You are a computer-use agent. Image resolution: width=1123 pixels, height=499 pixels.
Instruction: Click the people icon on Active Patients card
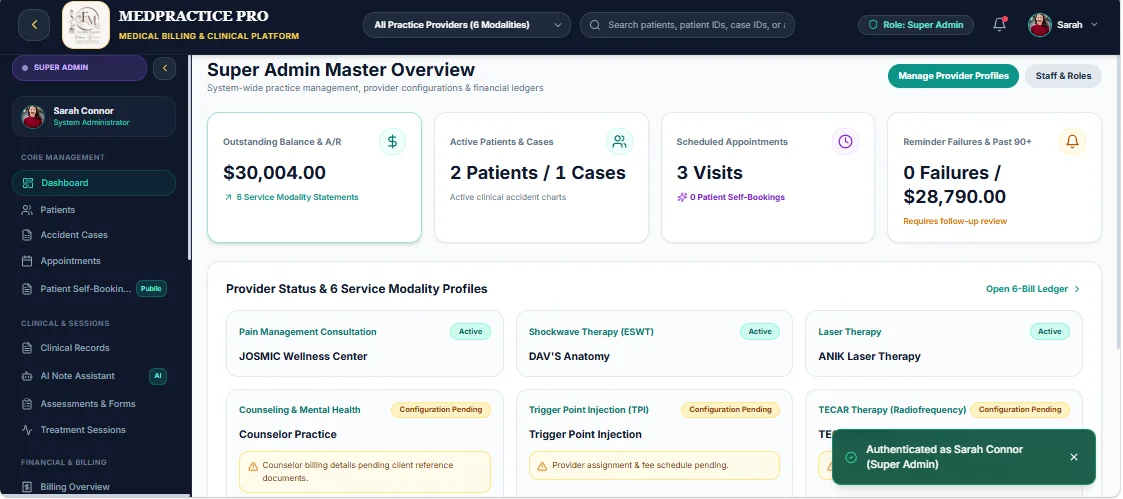click(x=620, y=142)
